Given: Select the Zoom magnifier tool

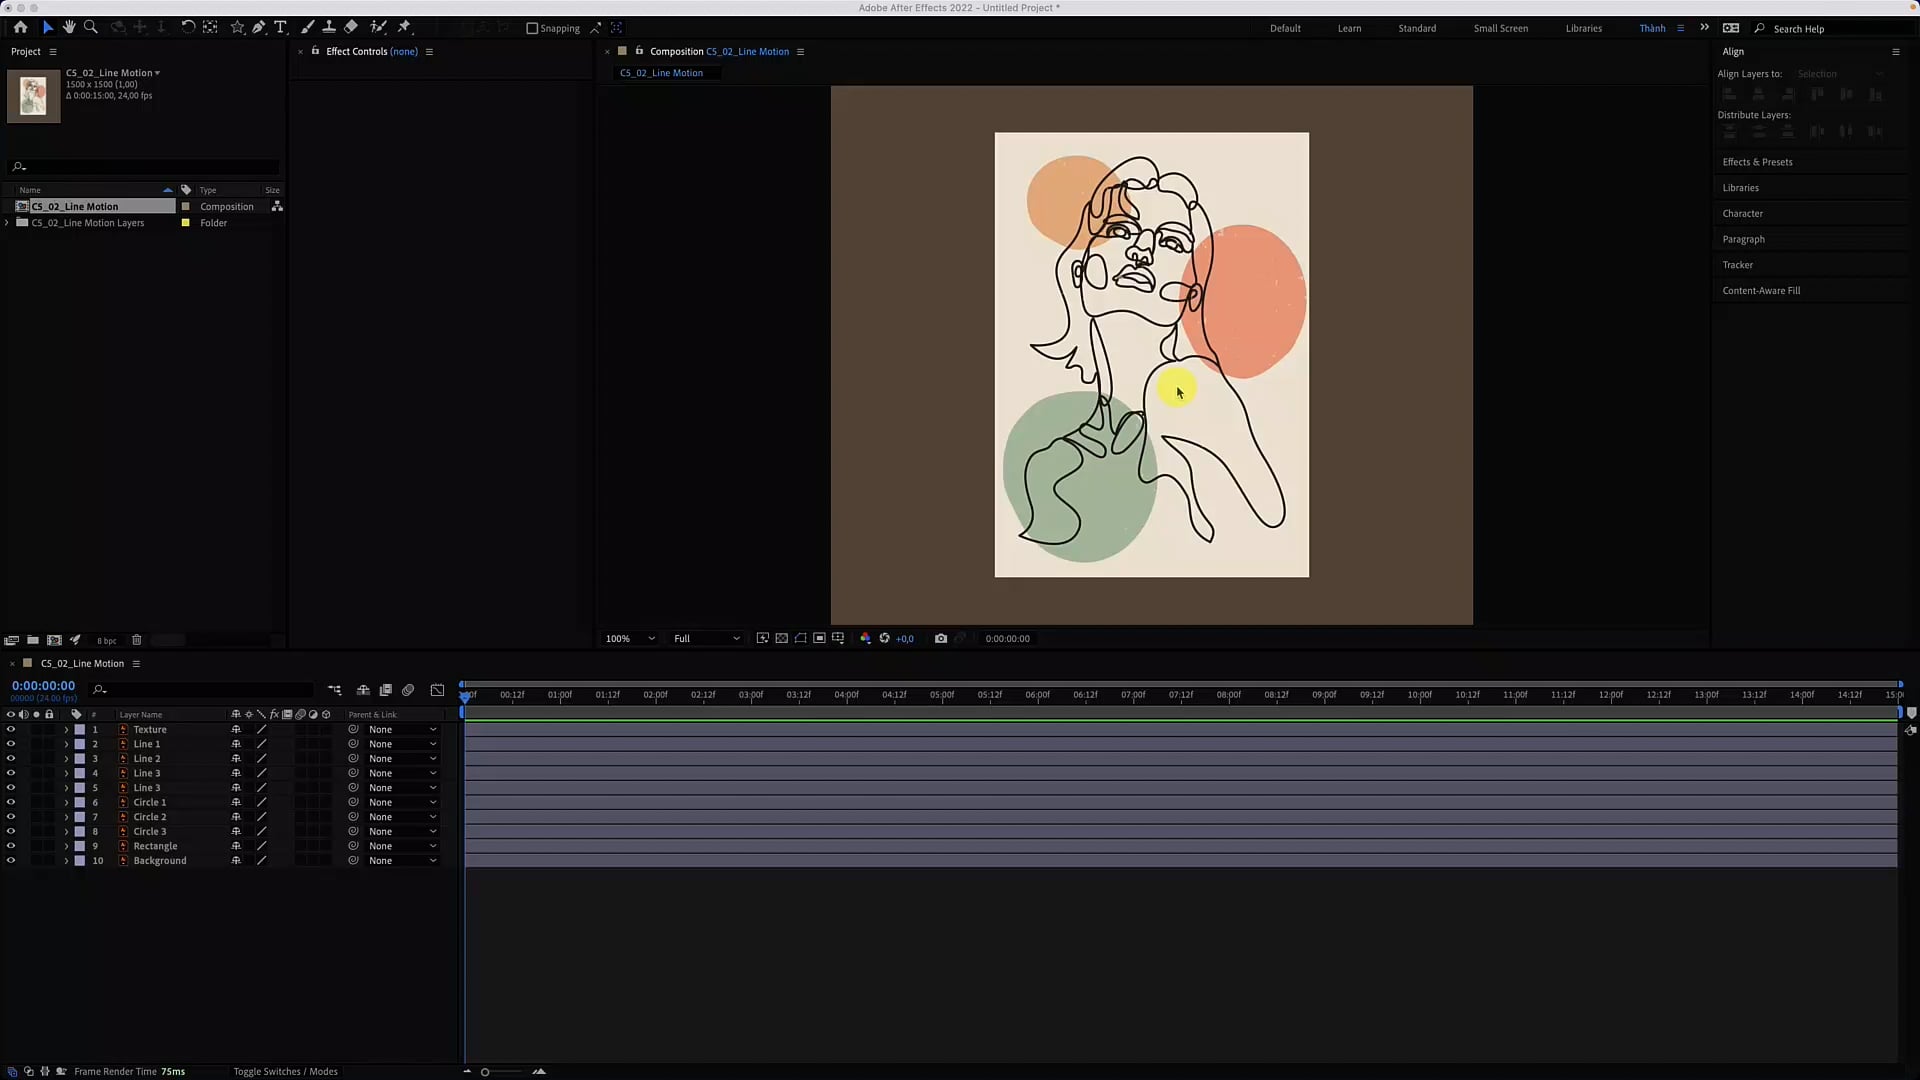Looking at the screenshot, I should [x=91, y=27].
